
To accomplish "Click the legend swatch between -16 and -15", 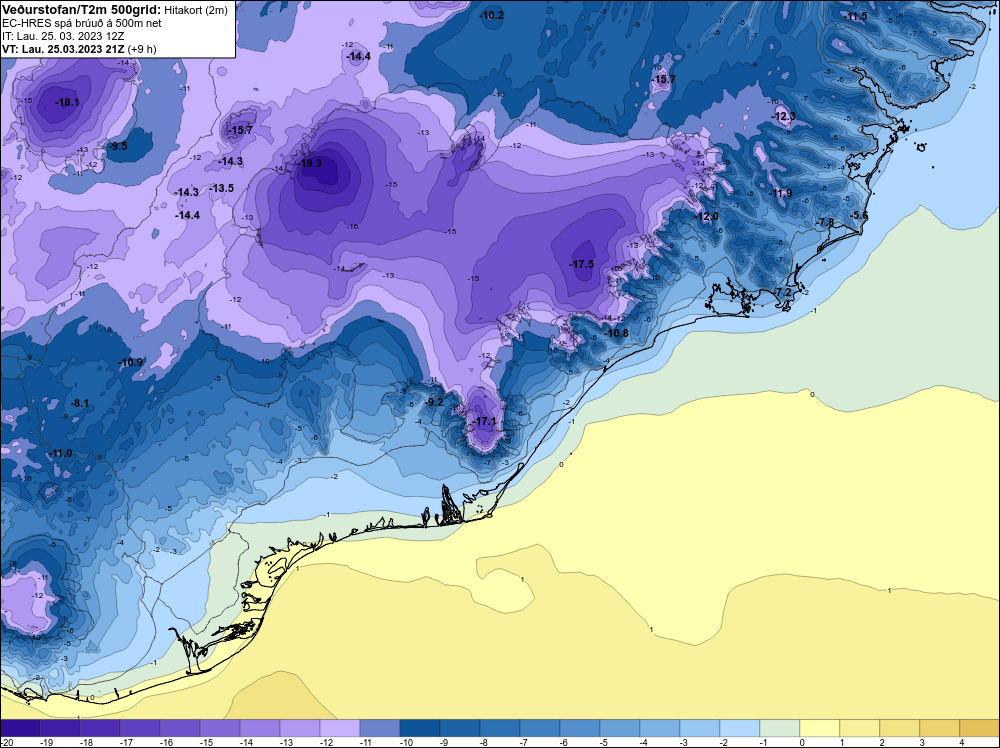I will pyautogui.click(x=180, y=728).
